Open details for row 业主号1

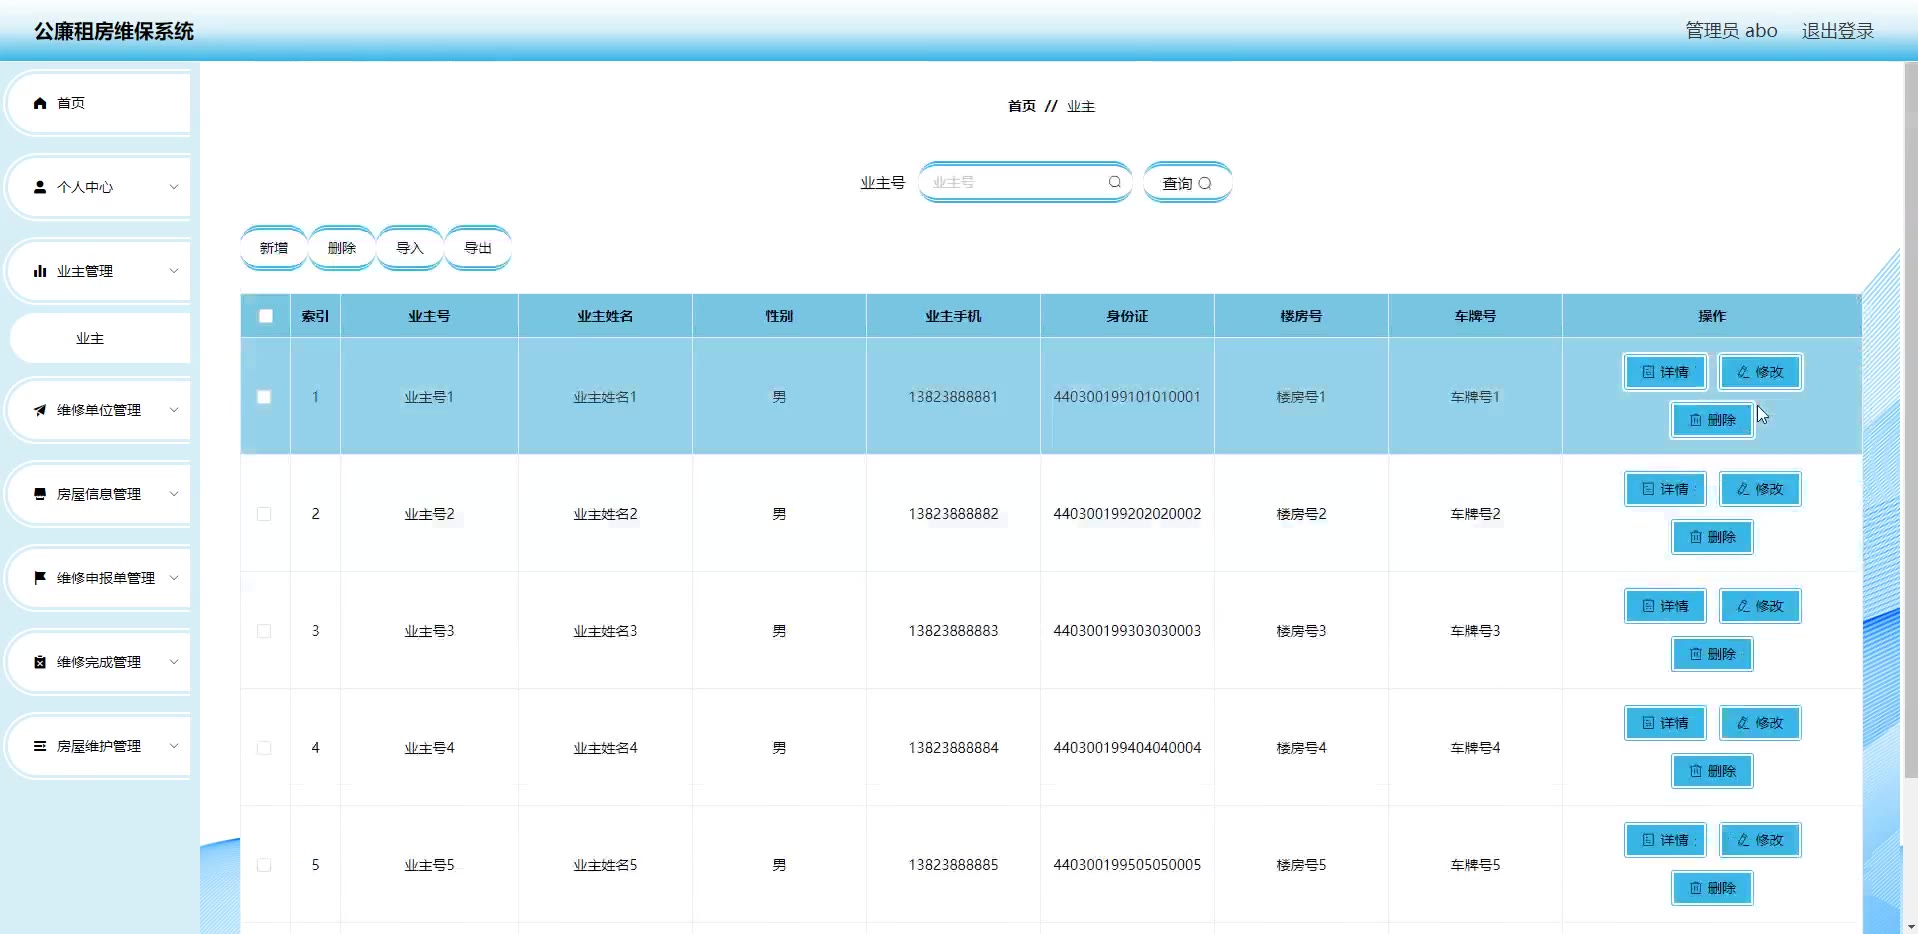[1665, 372]
